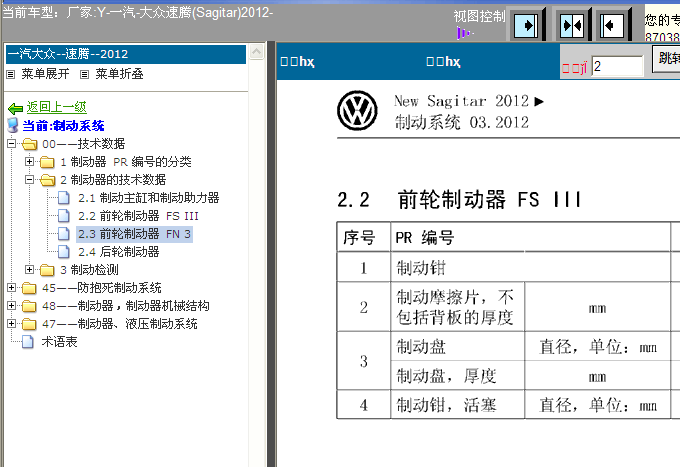The width and height of the screenshot is (680, 467).
Task: Select 00——技术数据 folder icon
Action: coord(29,144)
